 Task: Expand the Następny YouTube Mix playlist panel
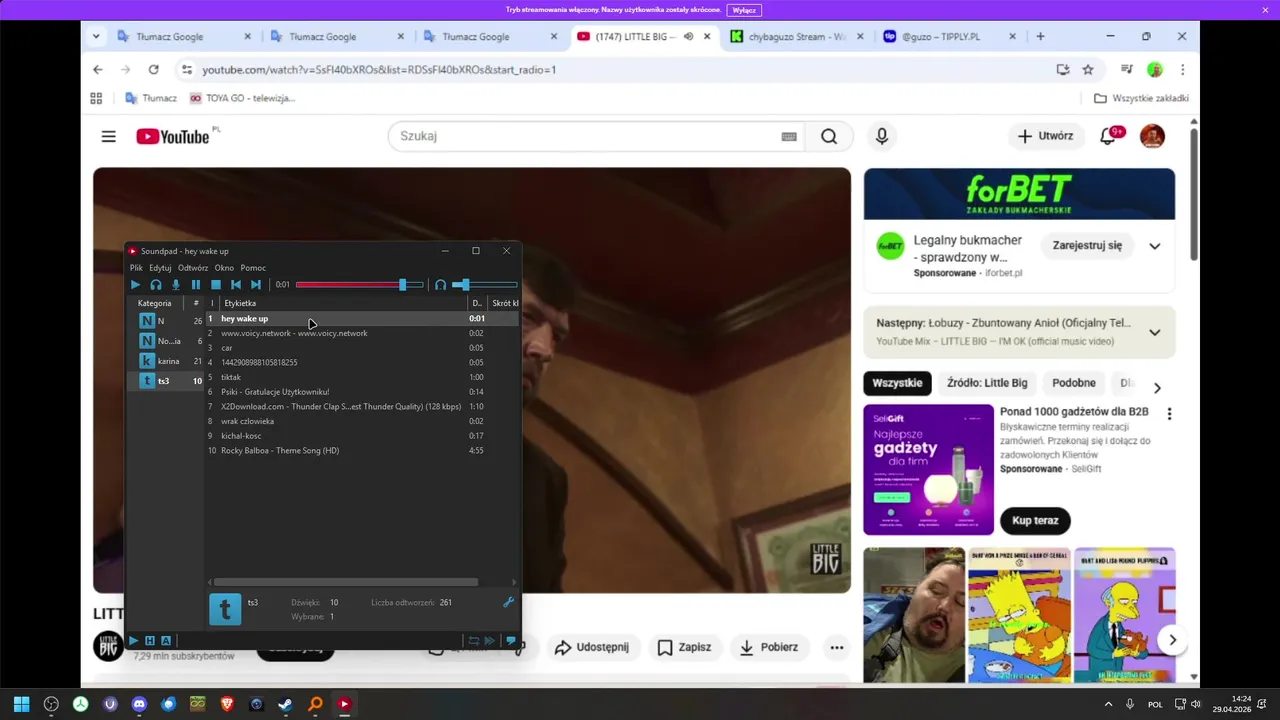1155,332
